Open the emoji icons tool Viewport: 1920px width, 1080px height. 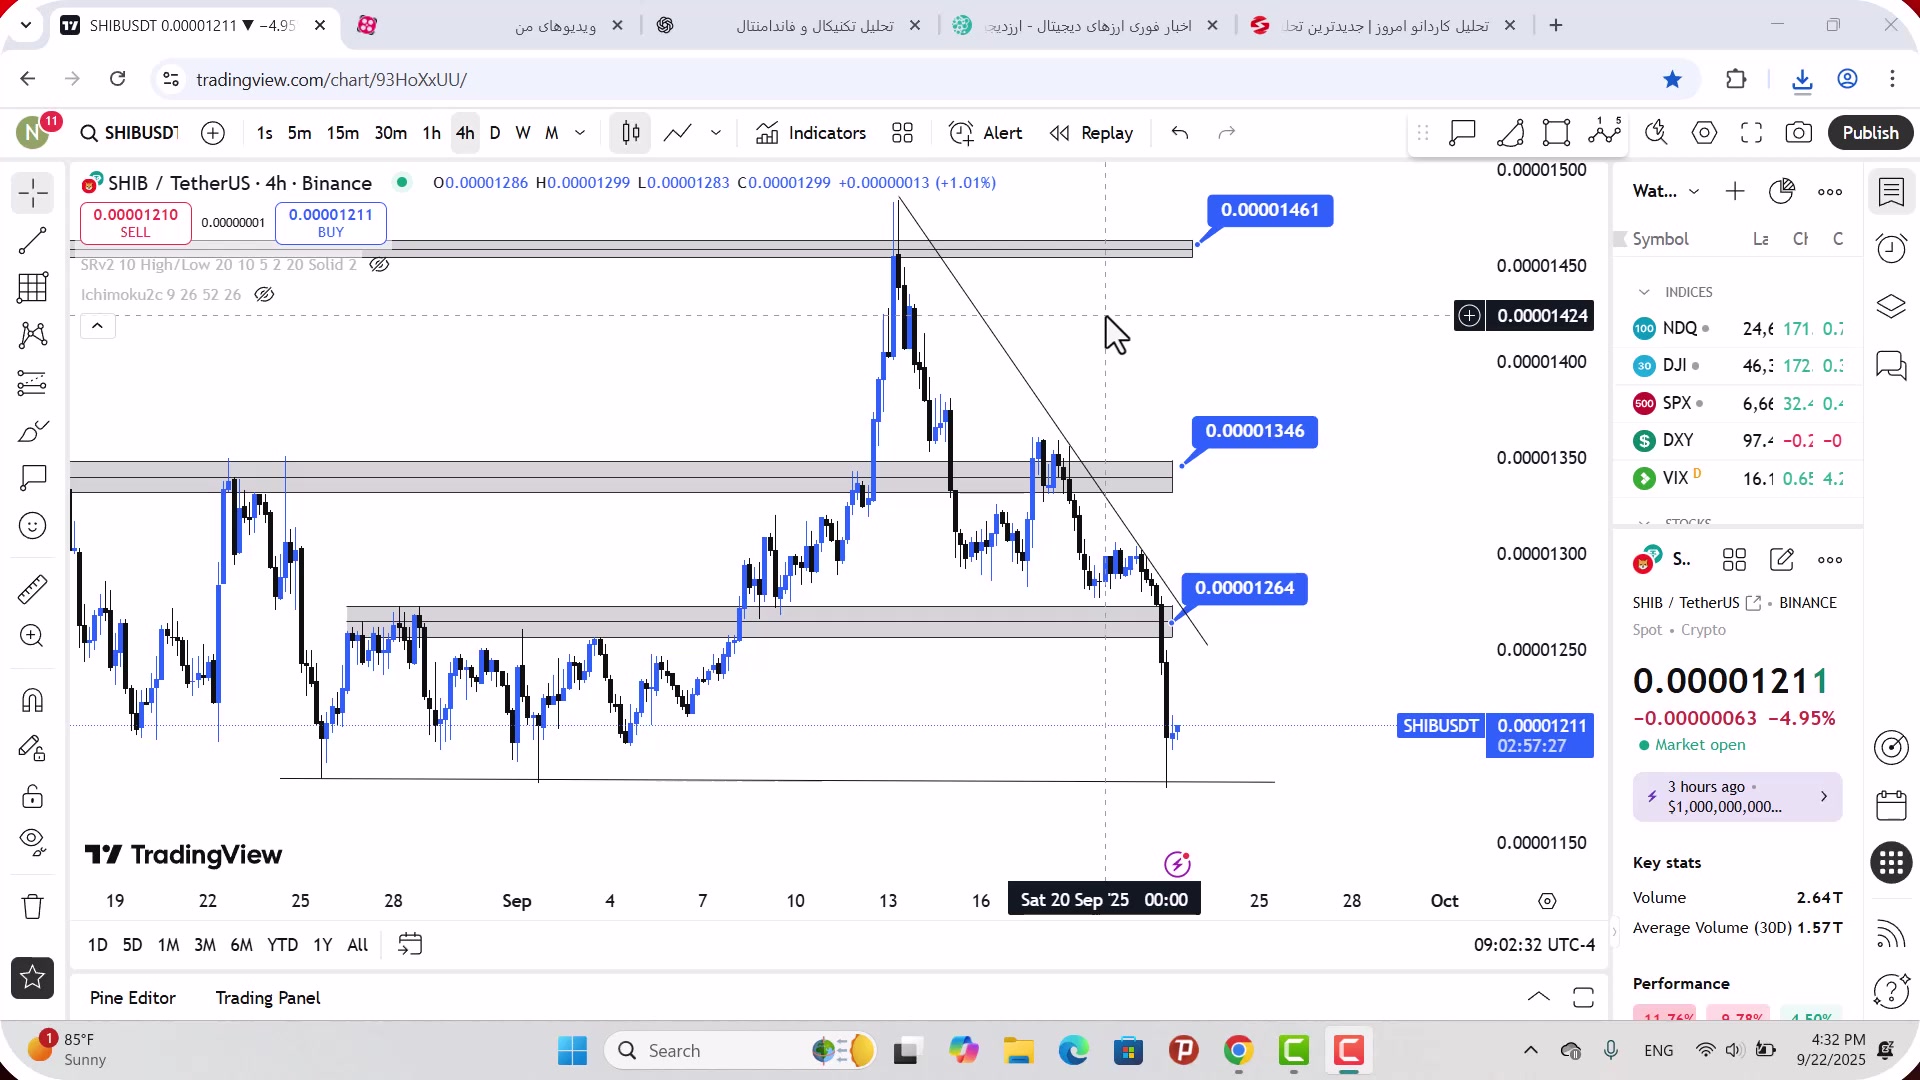click(x=33, y=526)
